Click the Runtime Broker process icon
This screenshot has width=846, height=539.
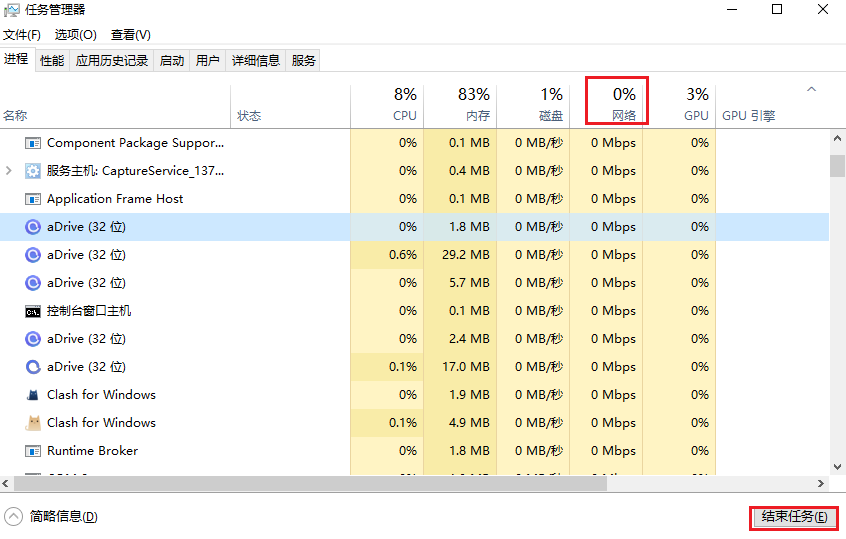coord(32,451)
